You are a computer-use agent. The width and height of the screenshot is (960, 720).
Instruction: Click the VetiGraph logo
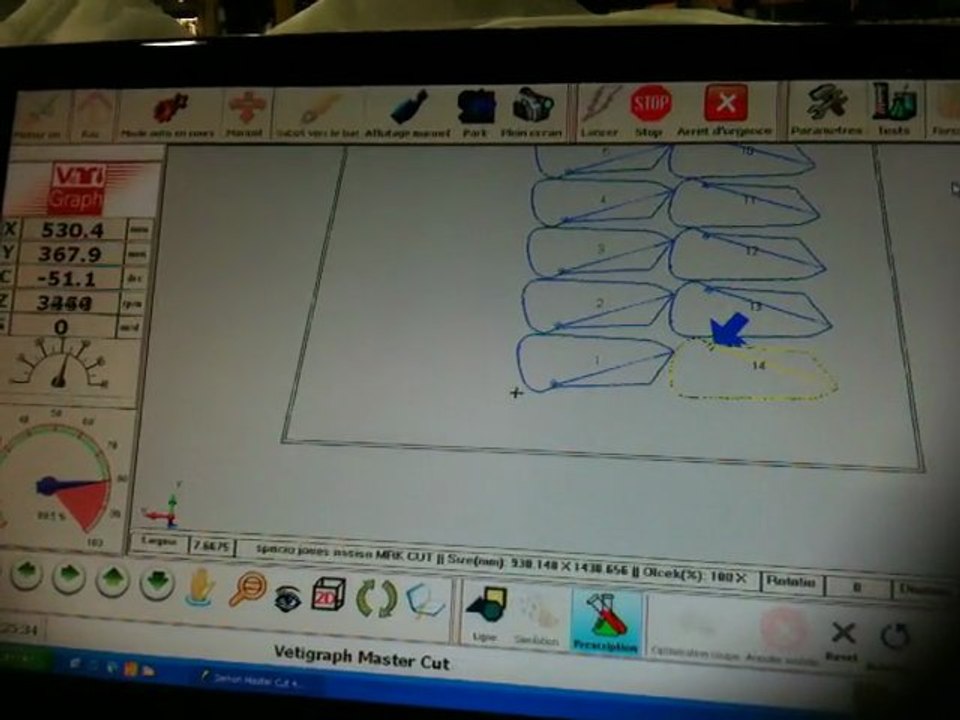pyautogui.click(x=77, y=188)
